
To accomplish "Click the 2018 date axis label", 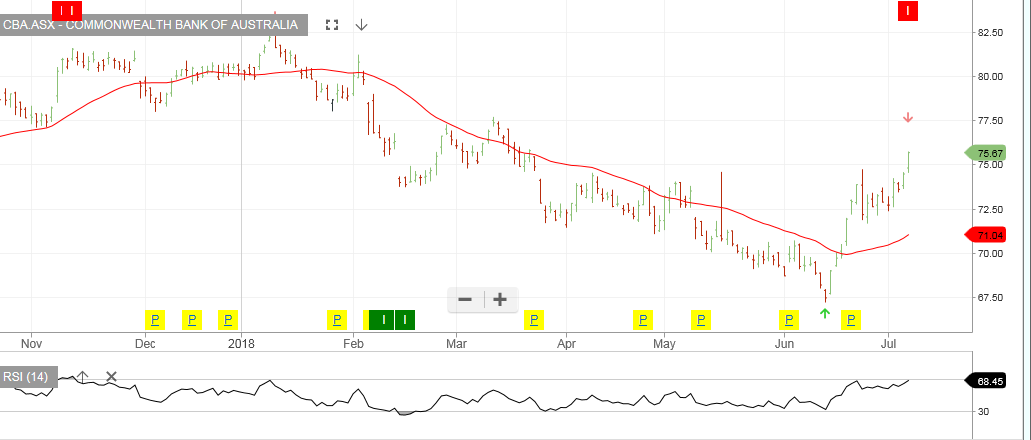I will [241, 343].
